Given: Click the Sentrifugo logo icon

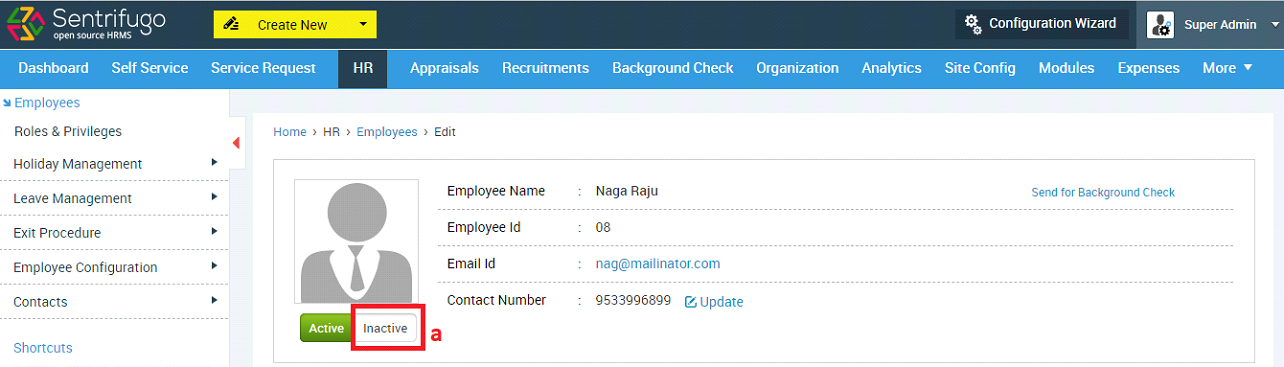Looking at the screenshot, I should point(25,24).
